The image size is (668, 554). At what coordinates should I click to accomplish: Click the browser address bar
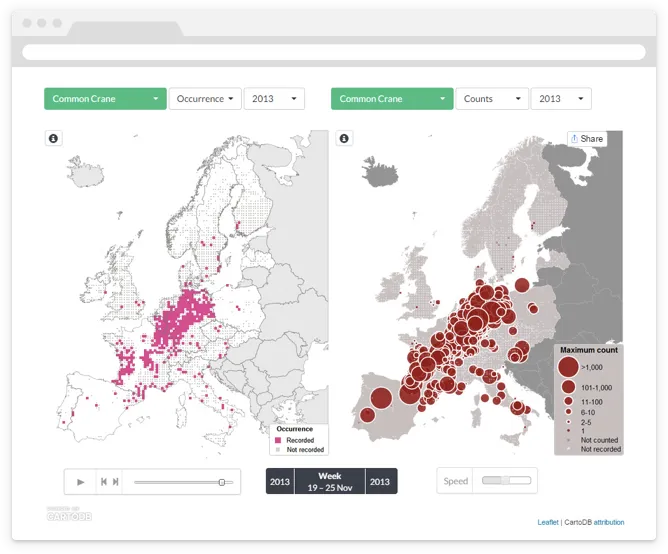click(x=333, y=52)
